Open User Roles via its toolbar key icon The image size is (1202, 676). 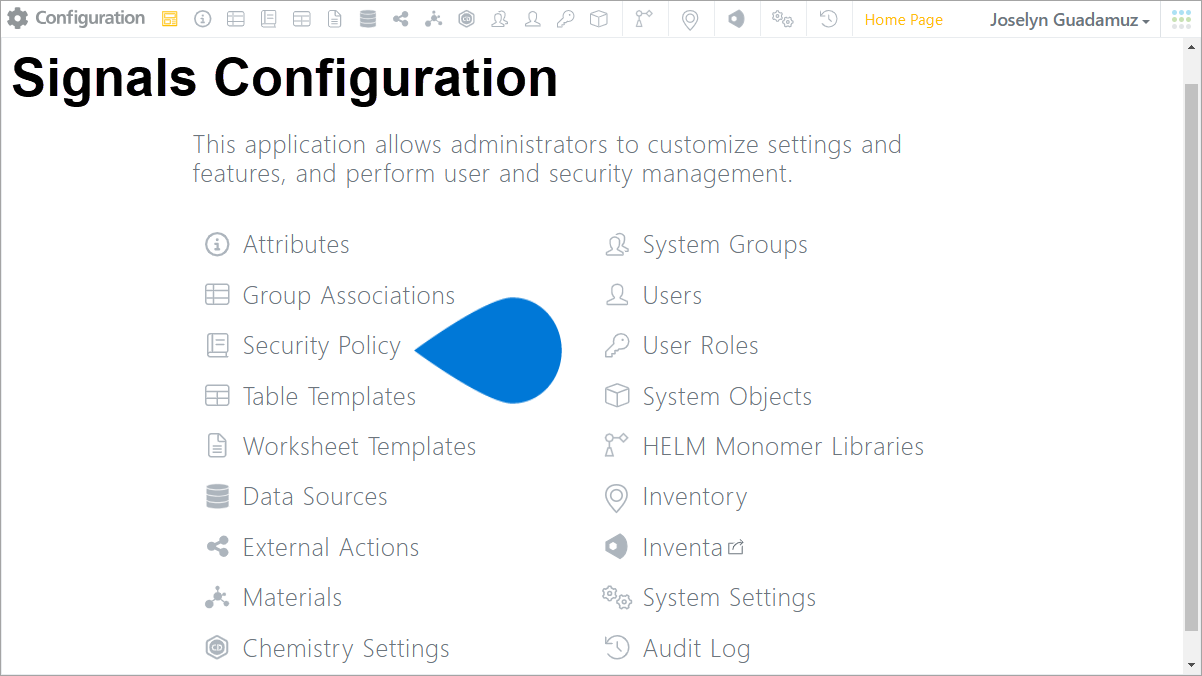(x=566, y=19)
